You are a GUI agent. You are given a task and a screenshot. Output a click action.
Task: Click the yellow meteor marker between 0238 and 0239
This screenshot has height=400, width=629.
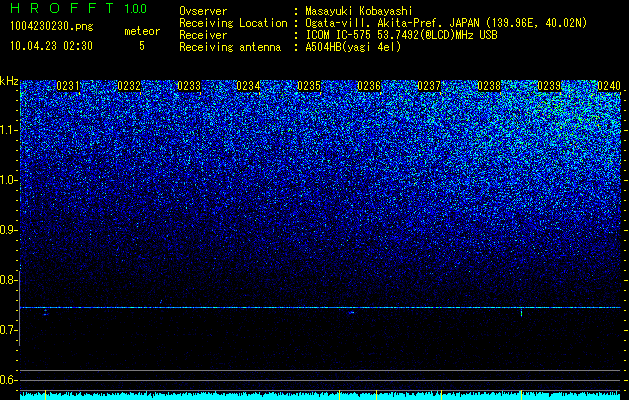click(x=521, y=394)
